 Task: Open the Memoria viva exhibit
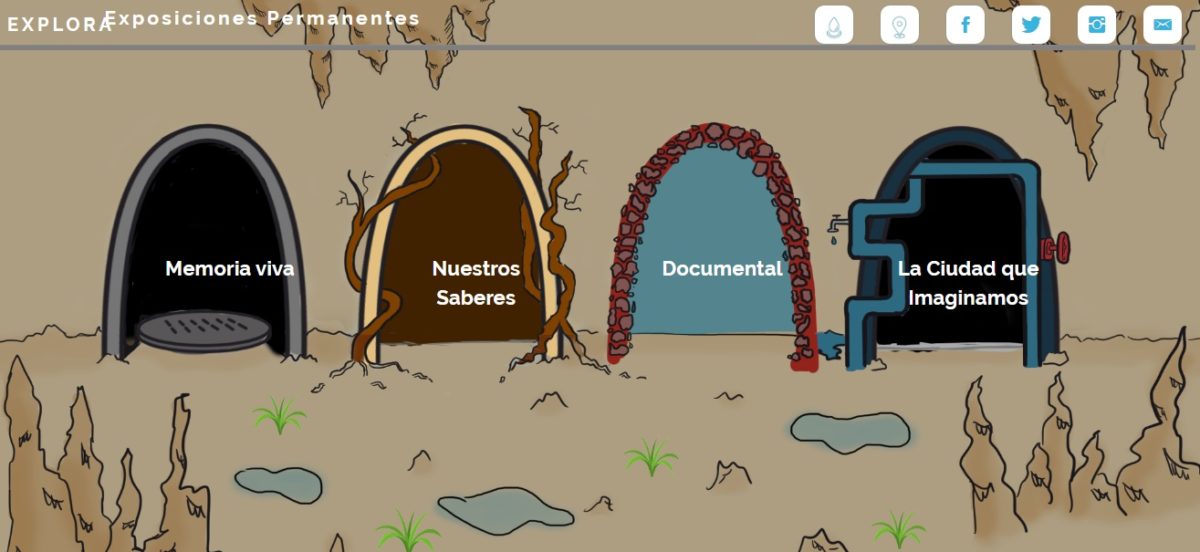coord(229,268)
